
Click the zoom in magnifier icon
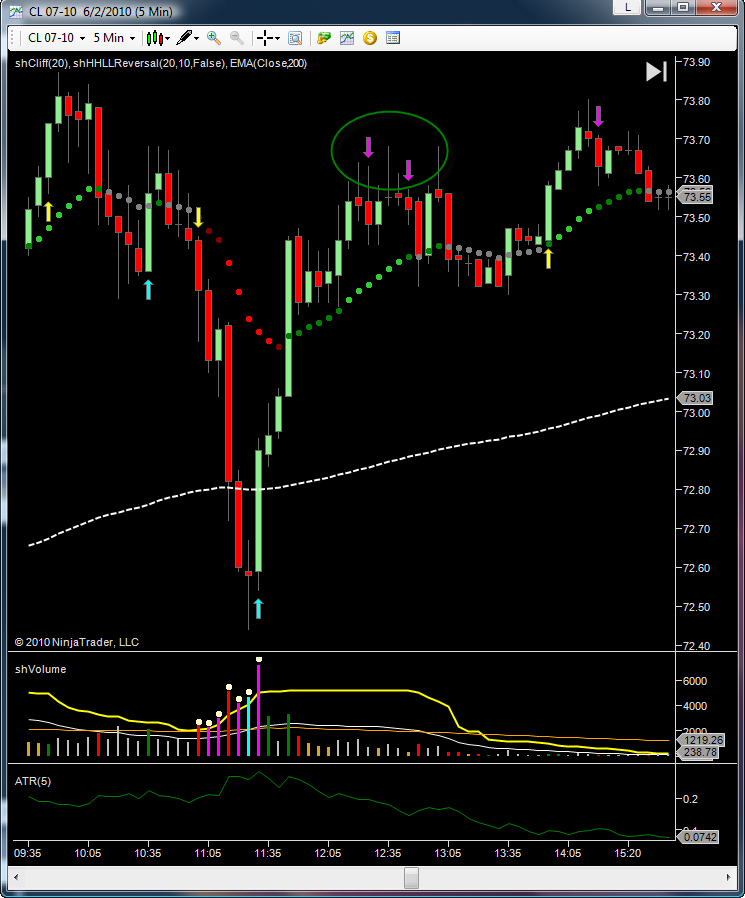click(214, 38)
